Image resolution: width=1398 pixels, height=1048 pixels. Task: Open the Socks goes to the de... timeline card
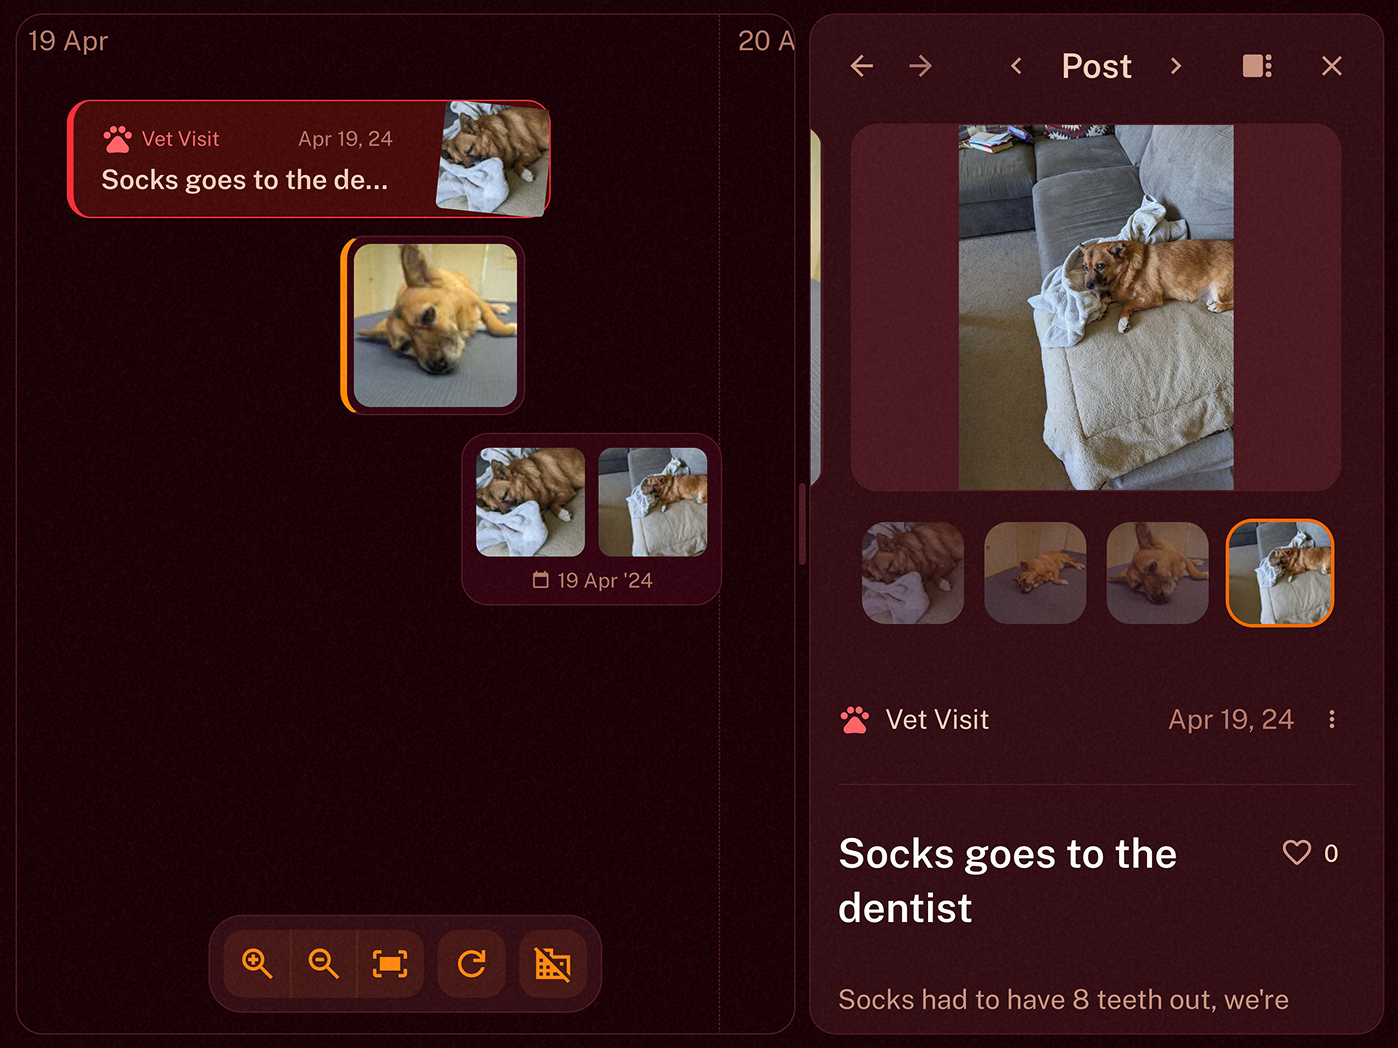tap(309, 159)
